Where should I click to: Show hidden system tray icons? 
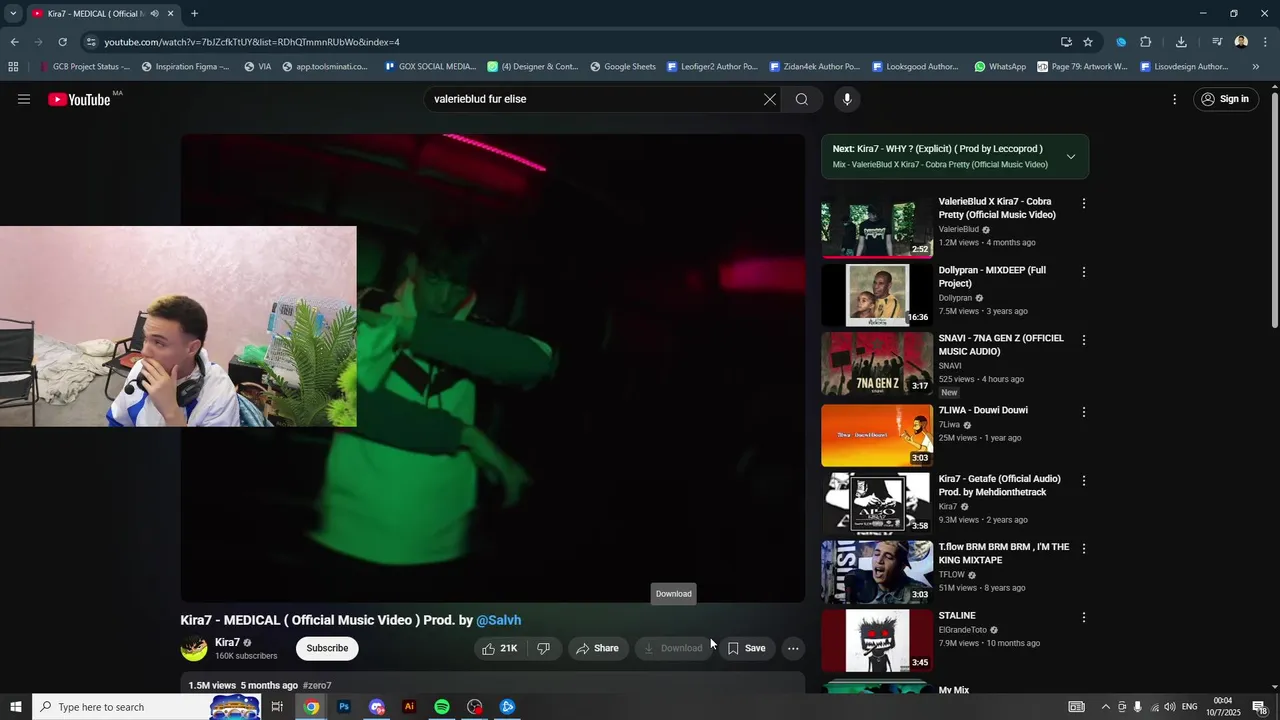[x=1105, y=707]
